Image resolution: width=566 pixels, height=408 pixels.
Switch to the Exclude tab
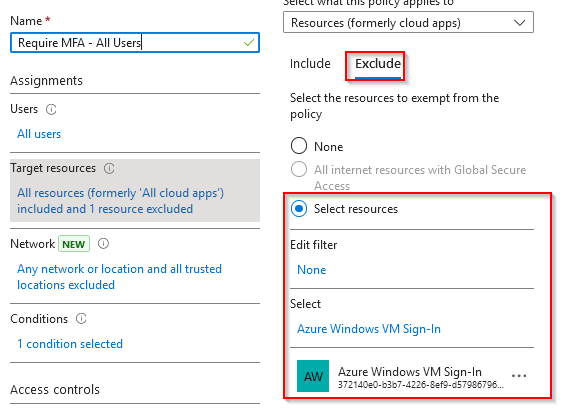[378, 64]
